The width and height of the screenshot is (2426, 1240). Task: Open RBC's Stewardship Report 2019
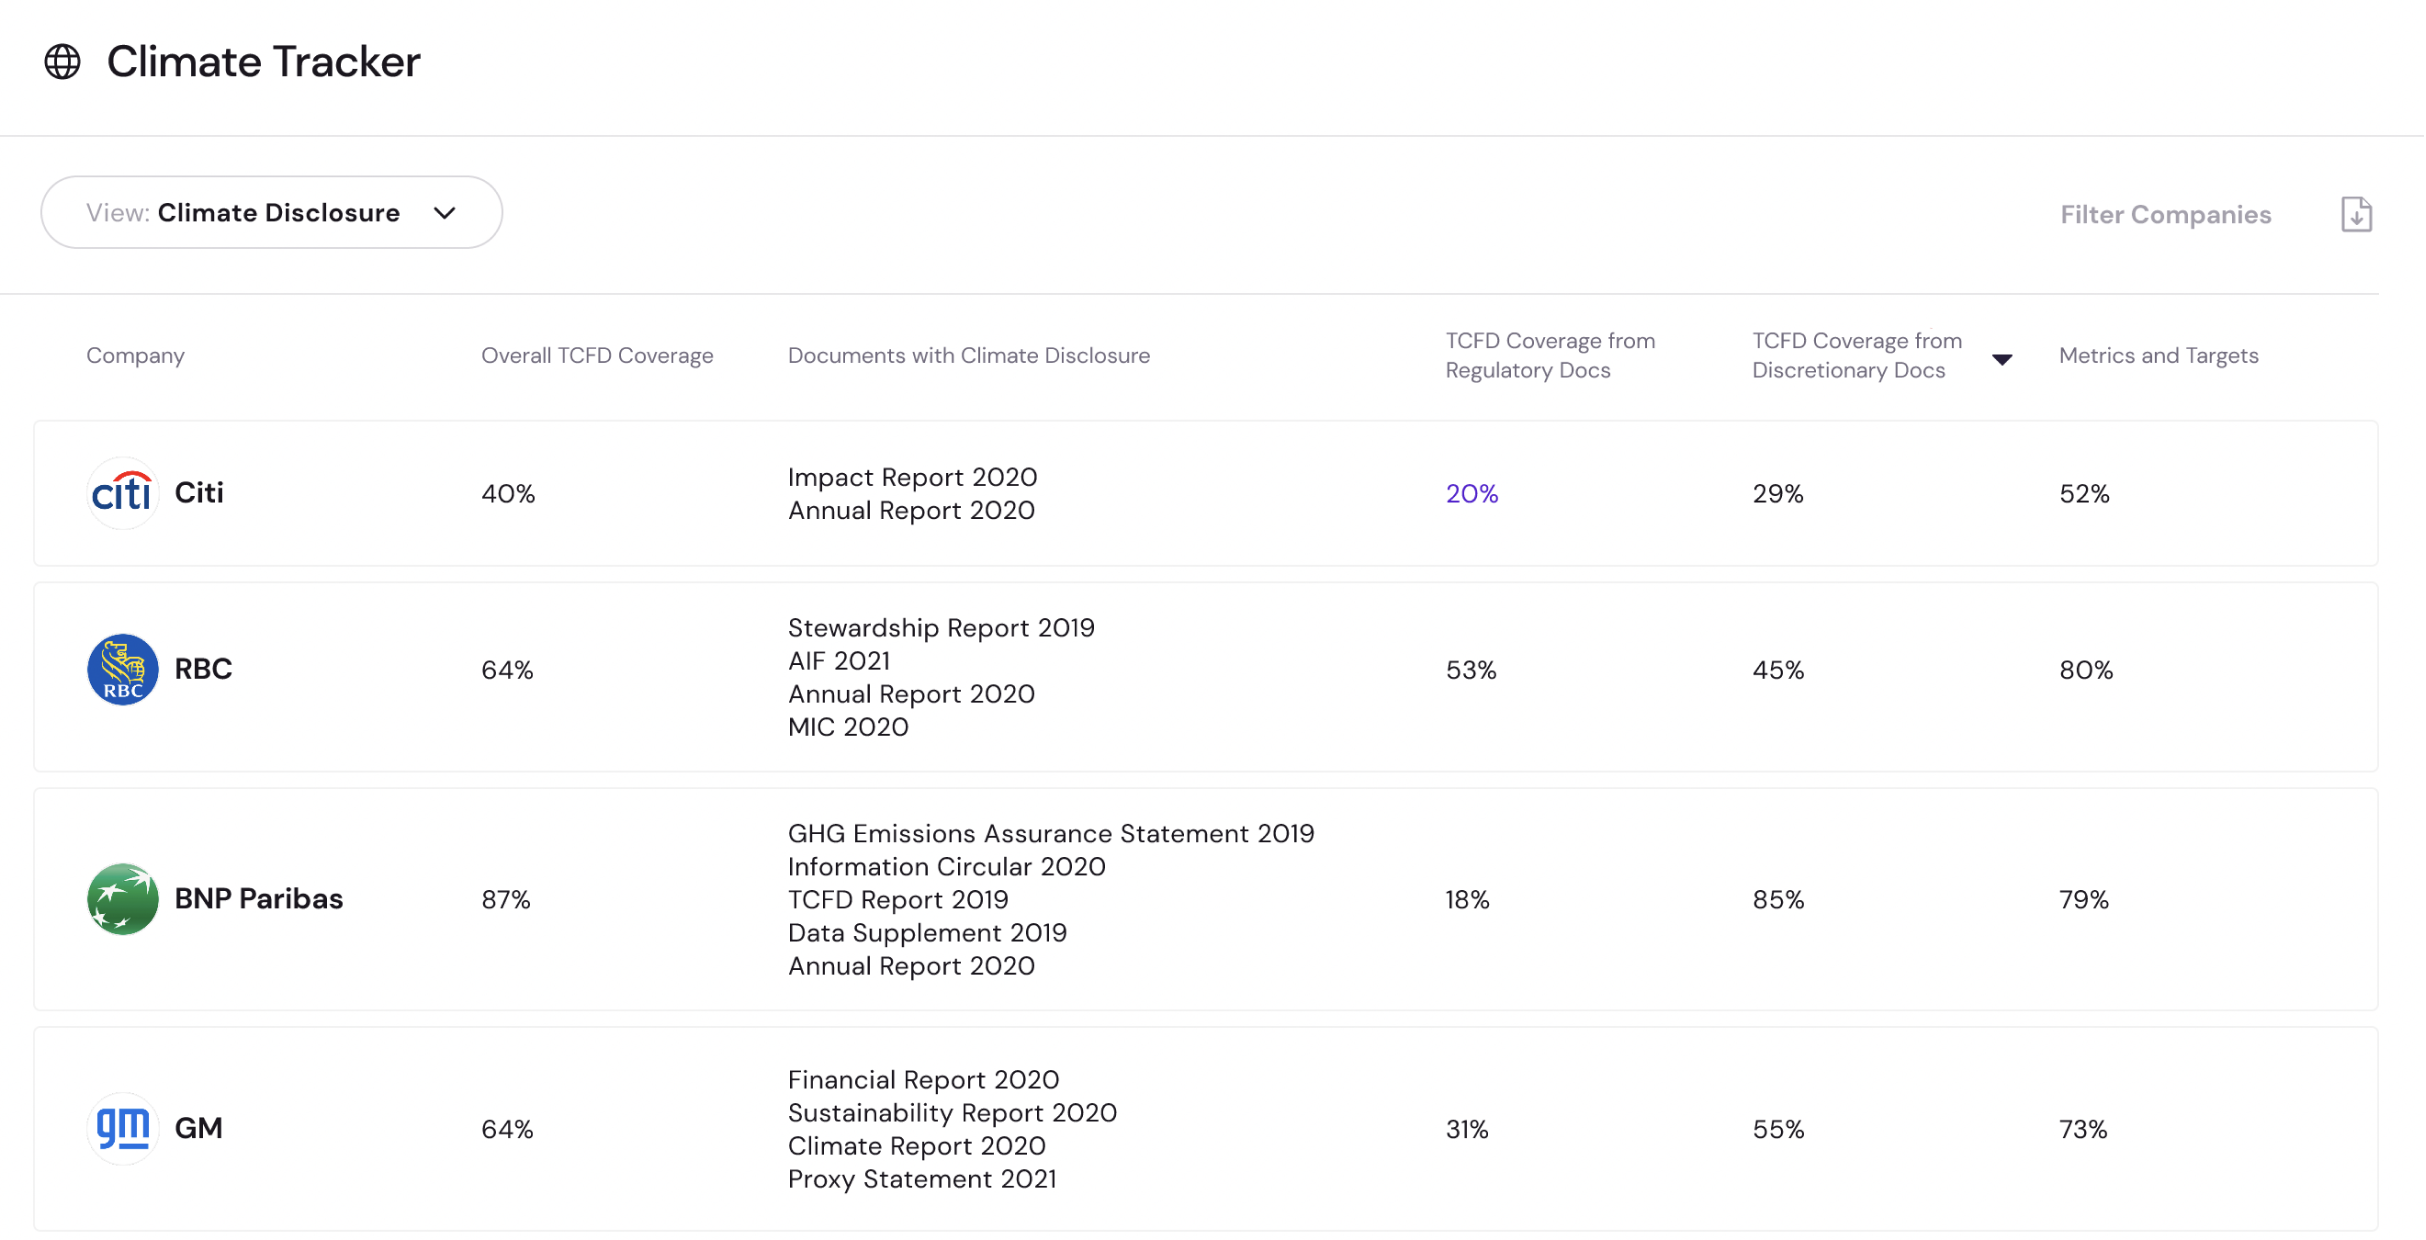(941, 628)
